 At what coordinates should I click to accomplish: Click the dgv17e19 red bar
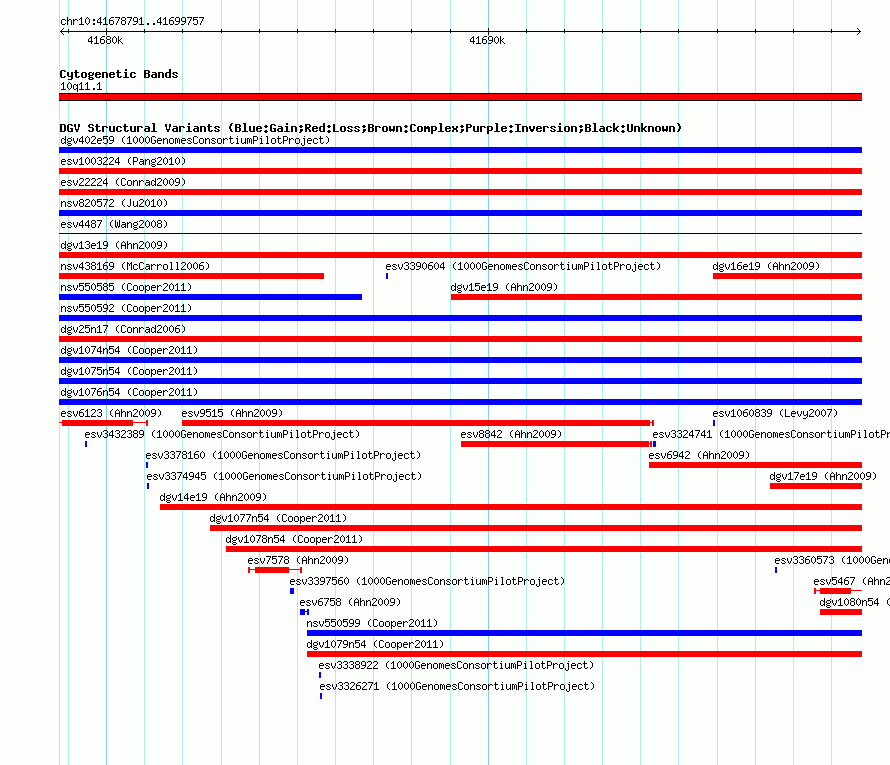tap(816, 486)
